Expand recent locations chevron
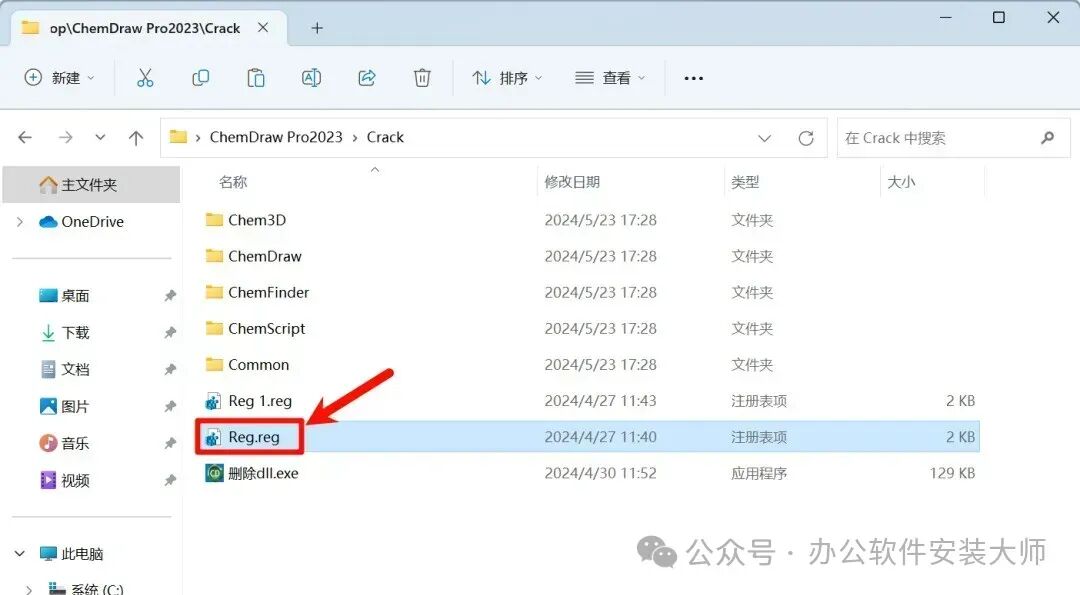The width and height of the screenshot is (1080, 595). coord(101,138)
